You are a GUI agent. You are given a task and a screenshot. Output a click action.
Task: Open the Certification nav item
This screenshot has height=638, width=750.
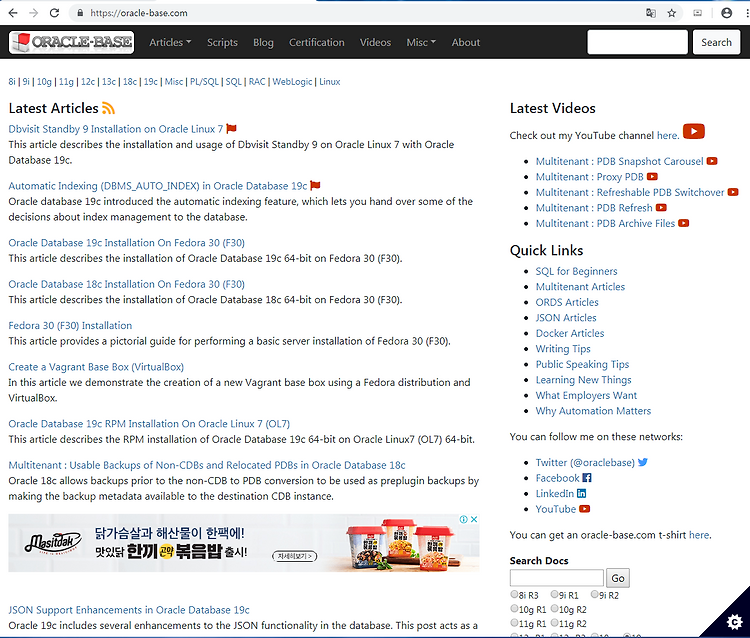[317, 42]
